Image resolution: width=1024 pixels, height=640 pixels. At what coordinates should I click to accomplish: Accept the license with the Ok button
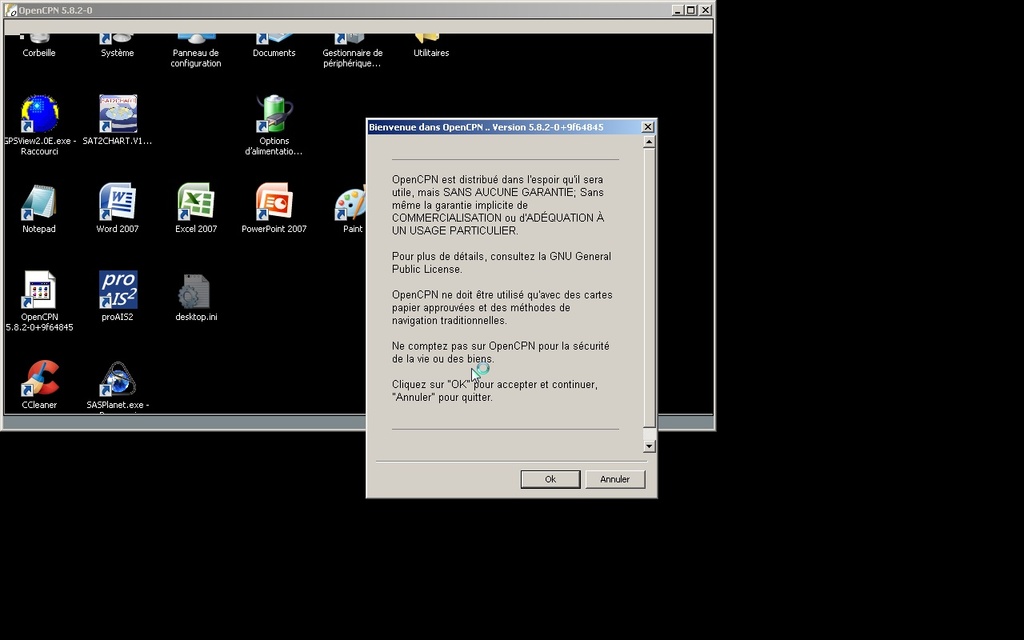point(551,479)
